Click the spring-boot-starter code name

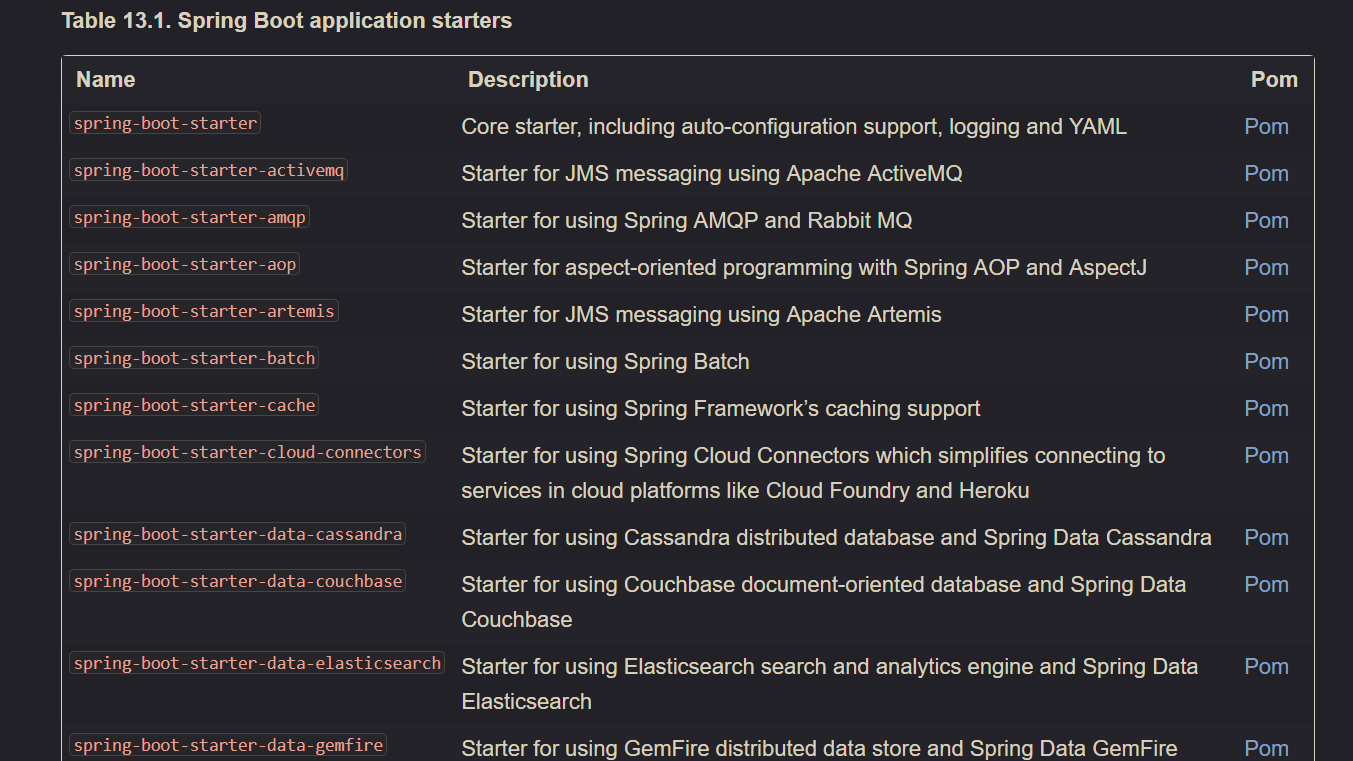point(165,123)
